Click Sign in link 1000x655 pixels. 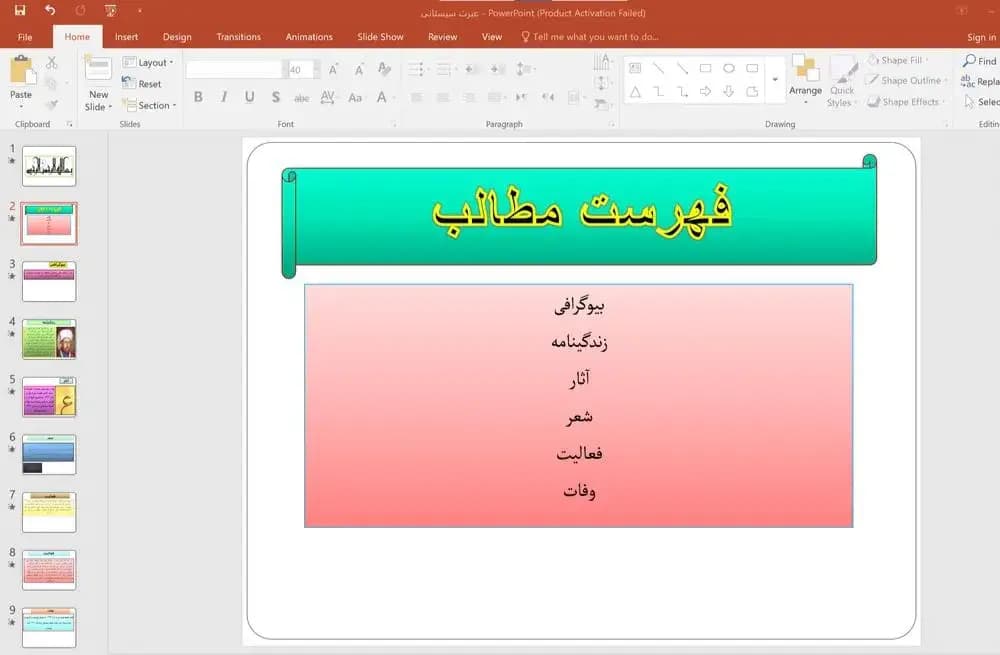(982, 37)
